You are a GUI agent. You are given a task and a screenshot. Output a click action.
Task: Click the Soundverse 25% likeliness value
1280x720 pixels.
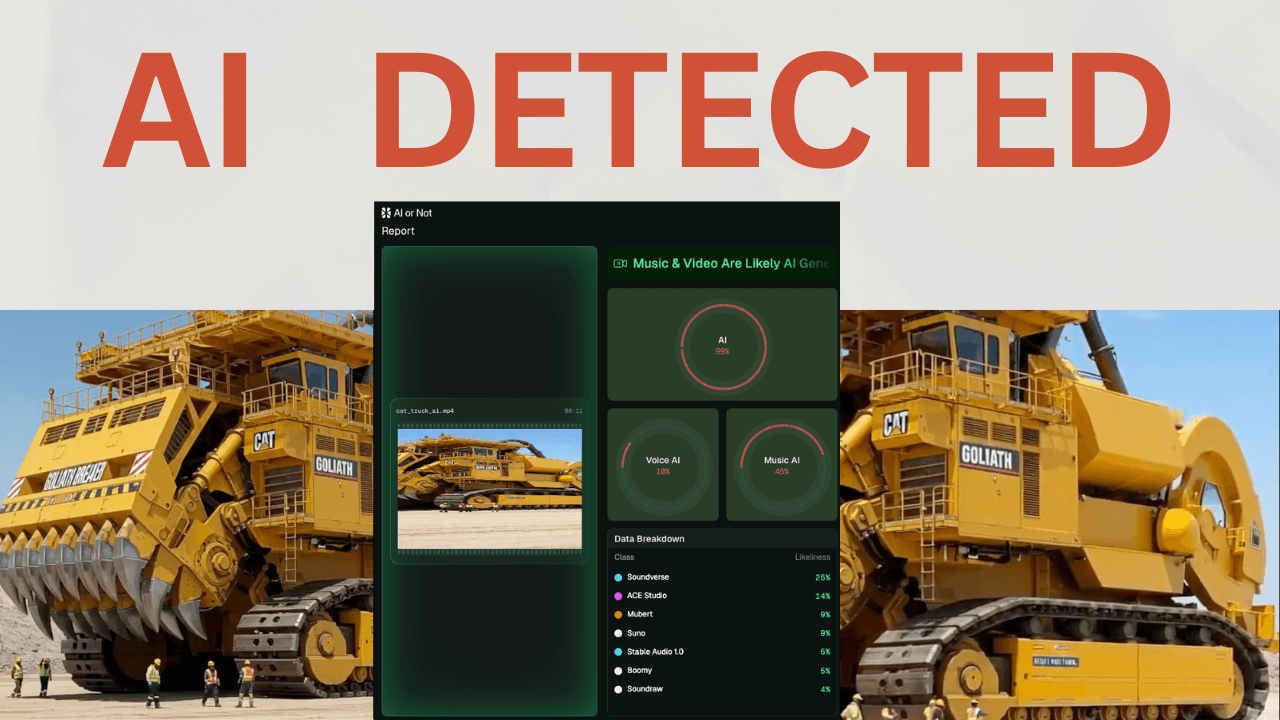822,577
